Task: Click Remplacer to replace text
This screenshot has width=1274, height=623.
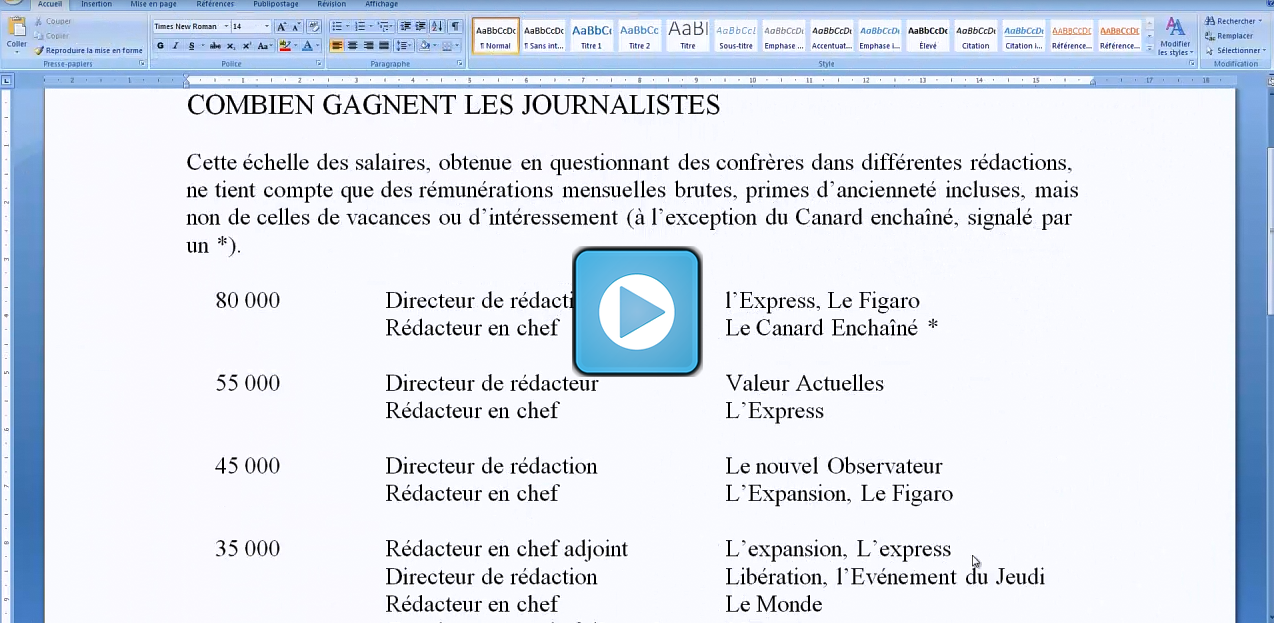Action: (1229, 35)
